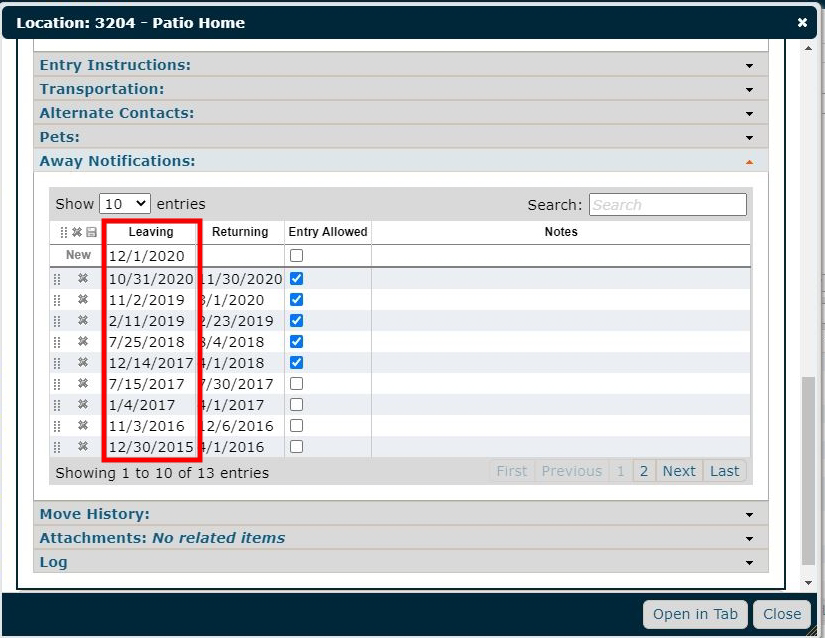Click the header delete X icon

pos(77,232)
